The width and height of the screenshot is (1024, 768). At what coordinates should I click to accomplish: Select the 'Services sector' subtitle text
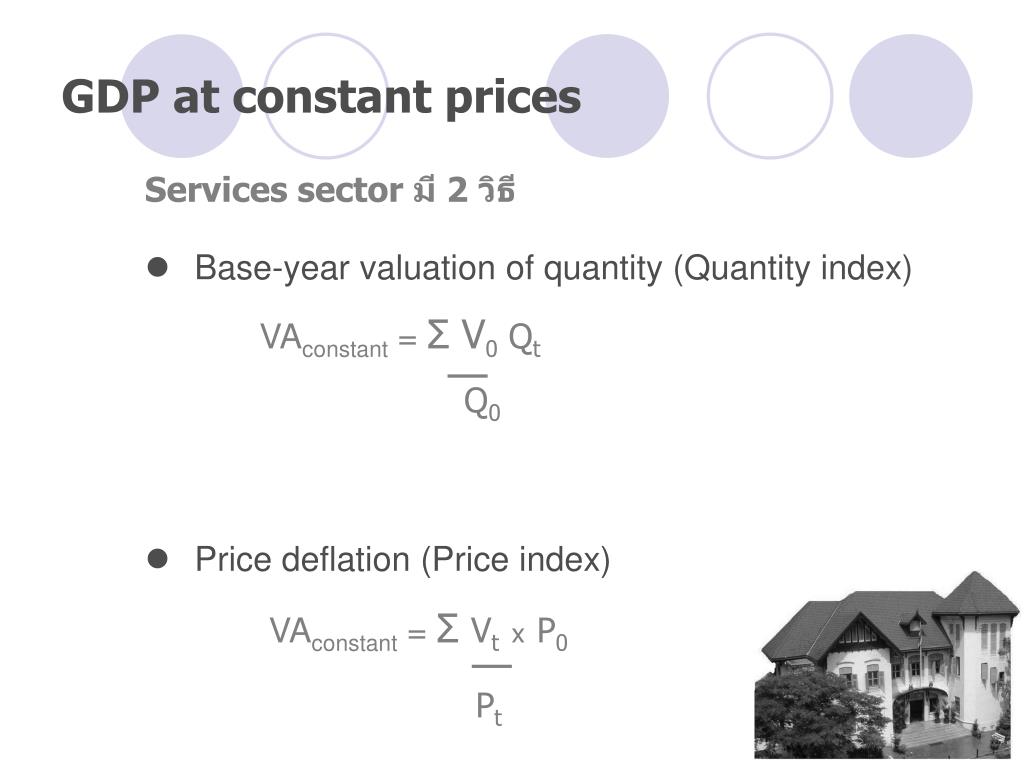[x=274, y=190]
